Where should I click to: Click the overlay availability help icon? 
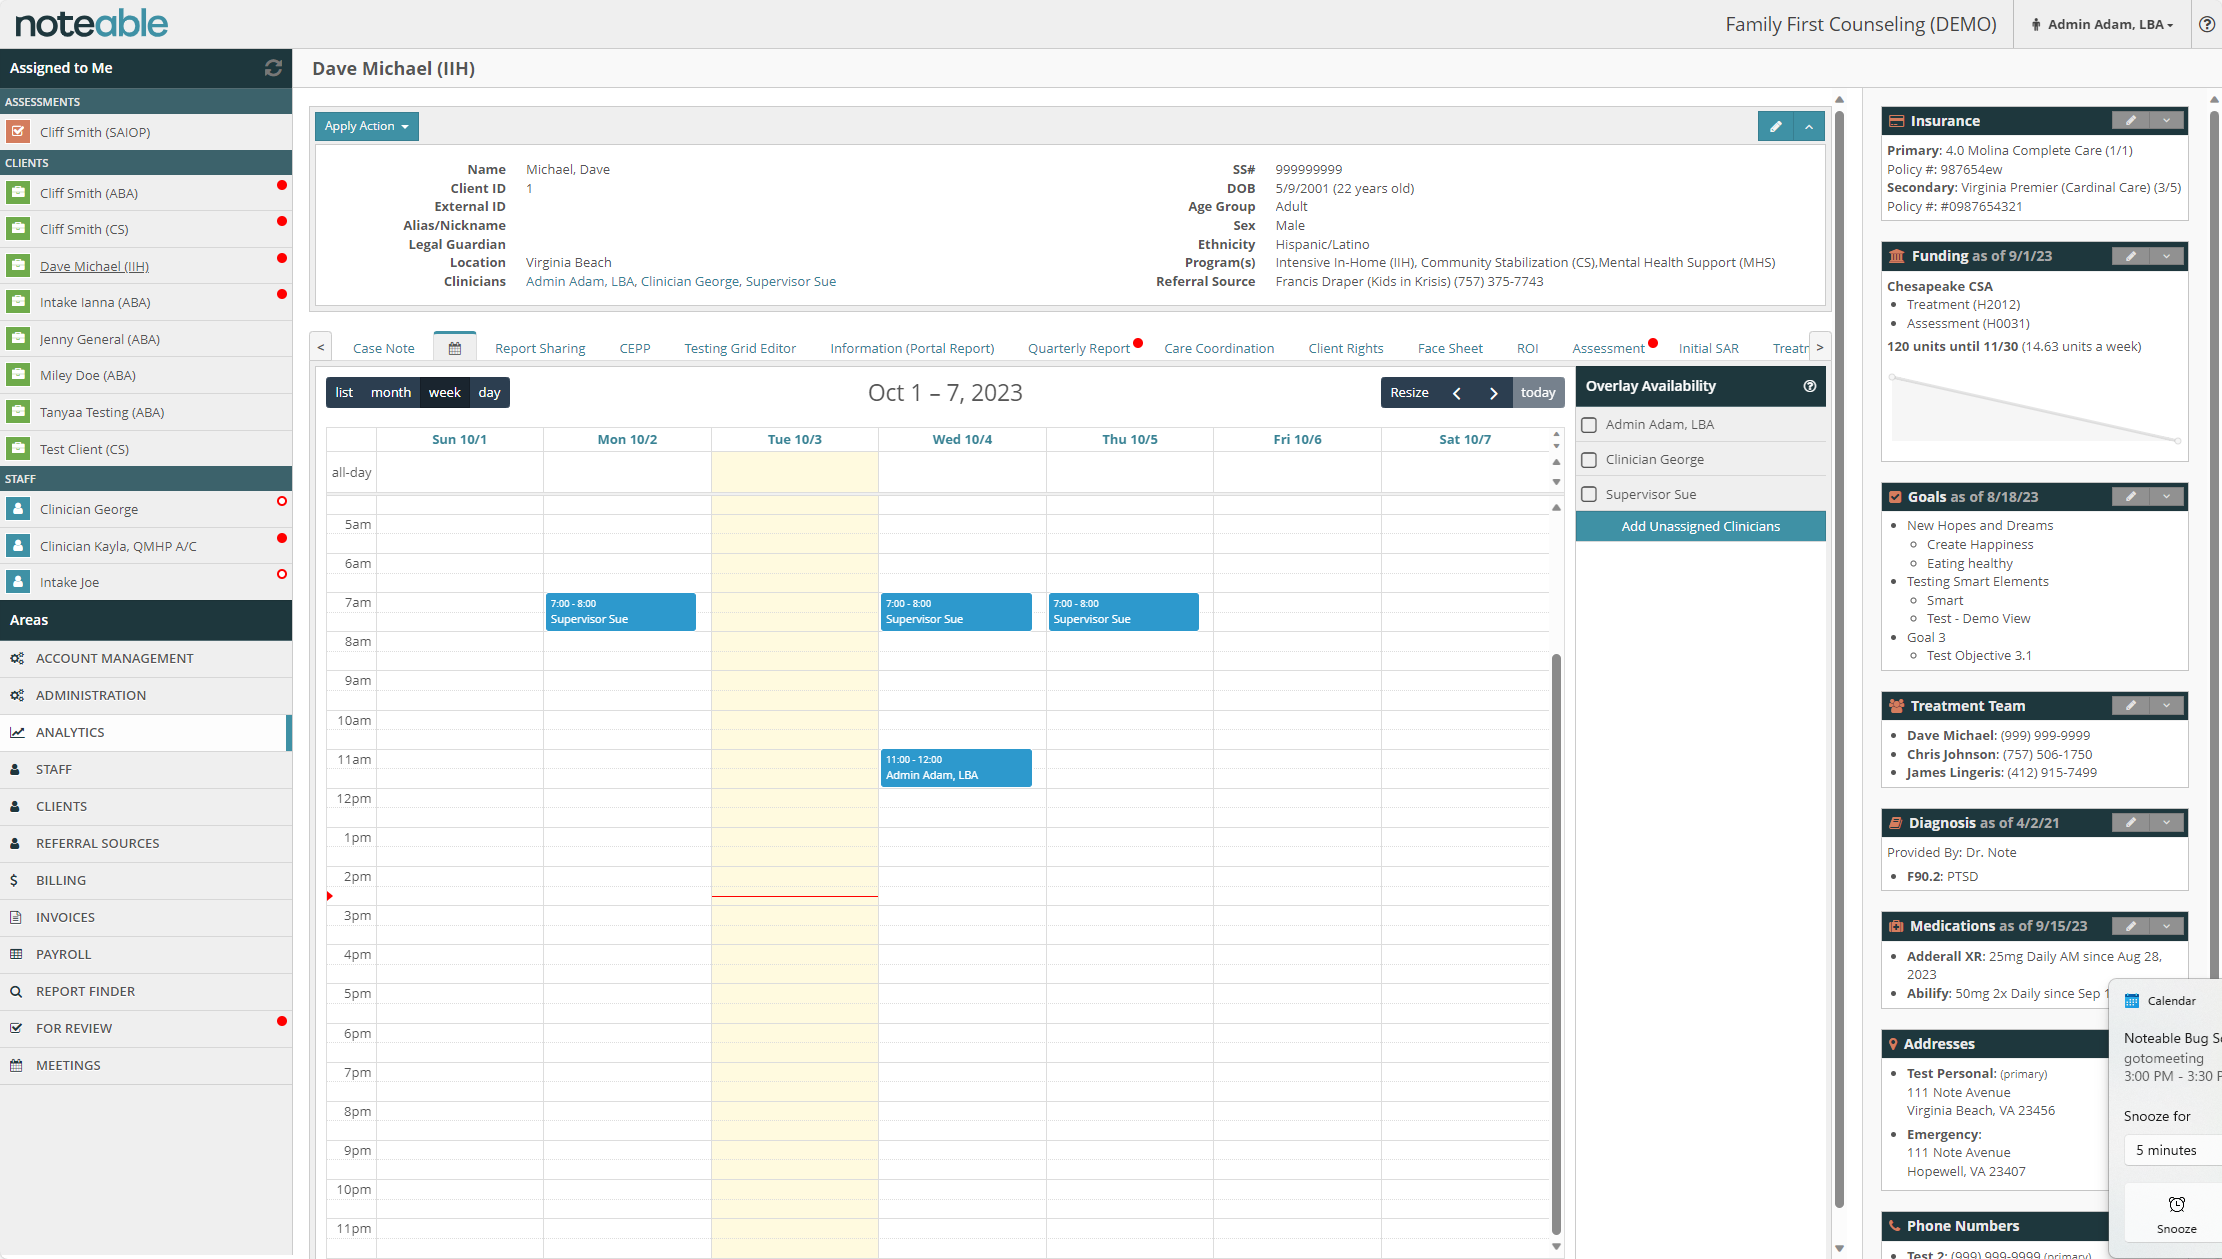pos(1810,385)
